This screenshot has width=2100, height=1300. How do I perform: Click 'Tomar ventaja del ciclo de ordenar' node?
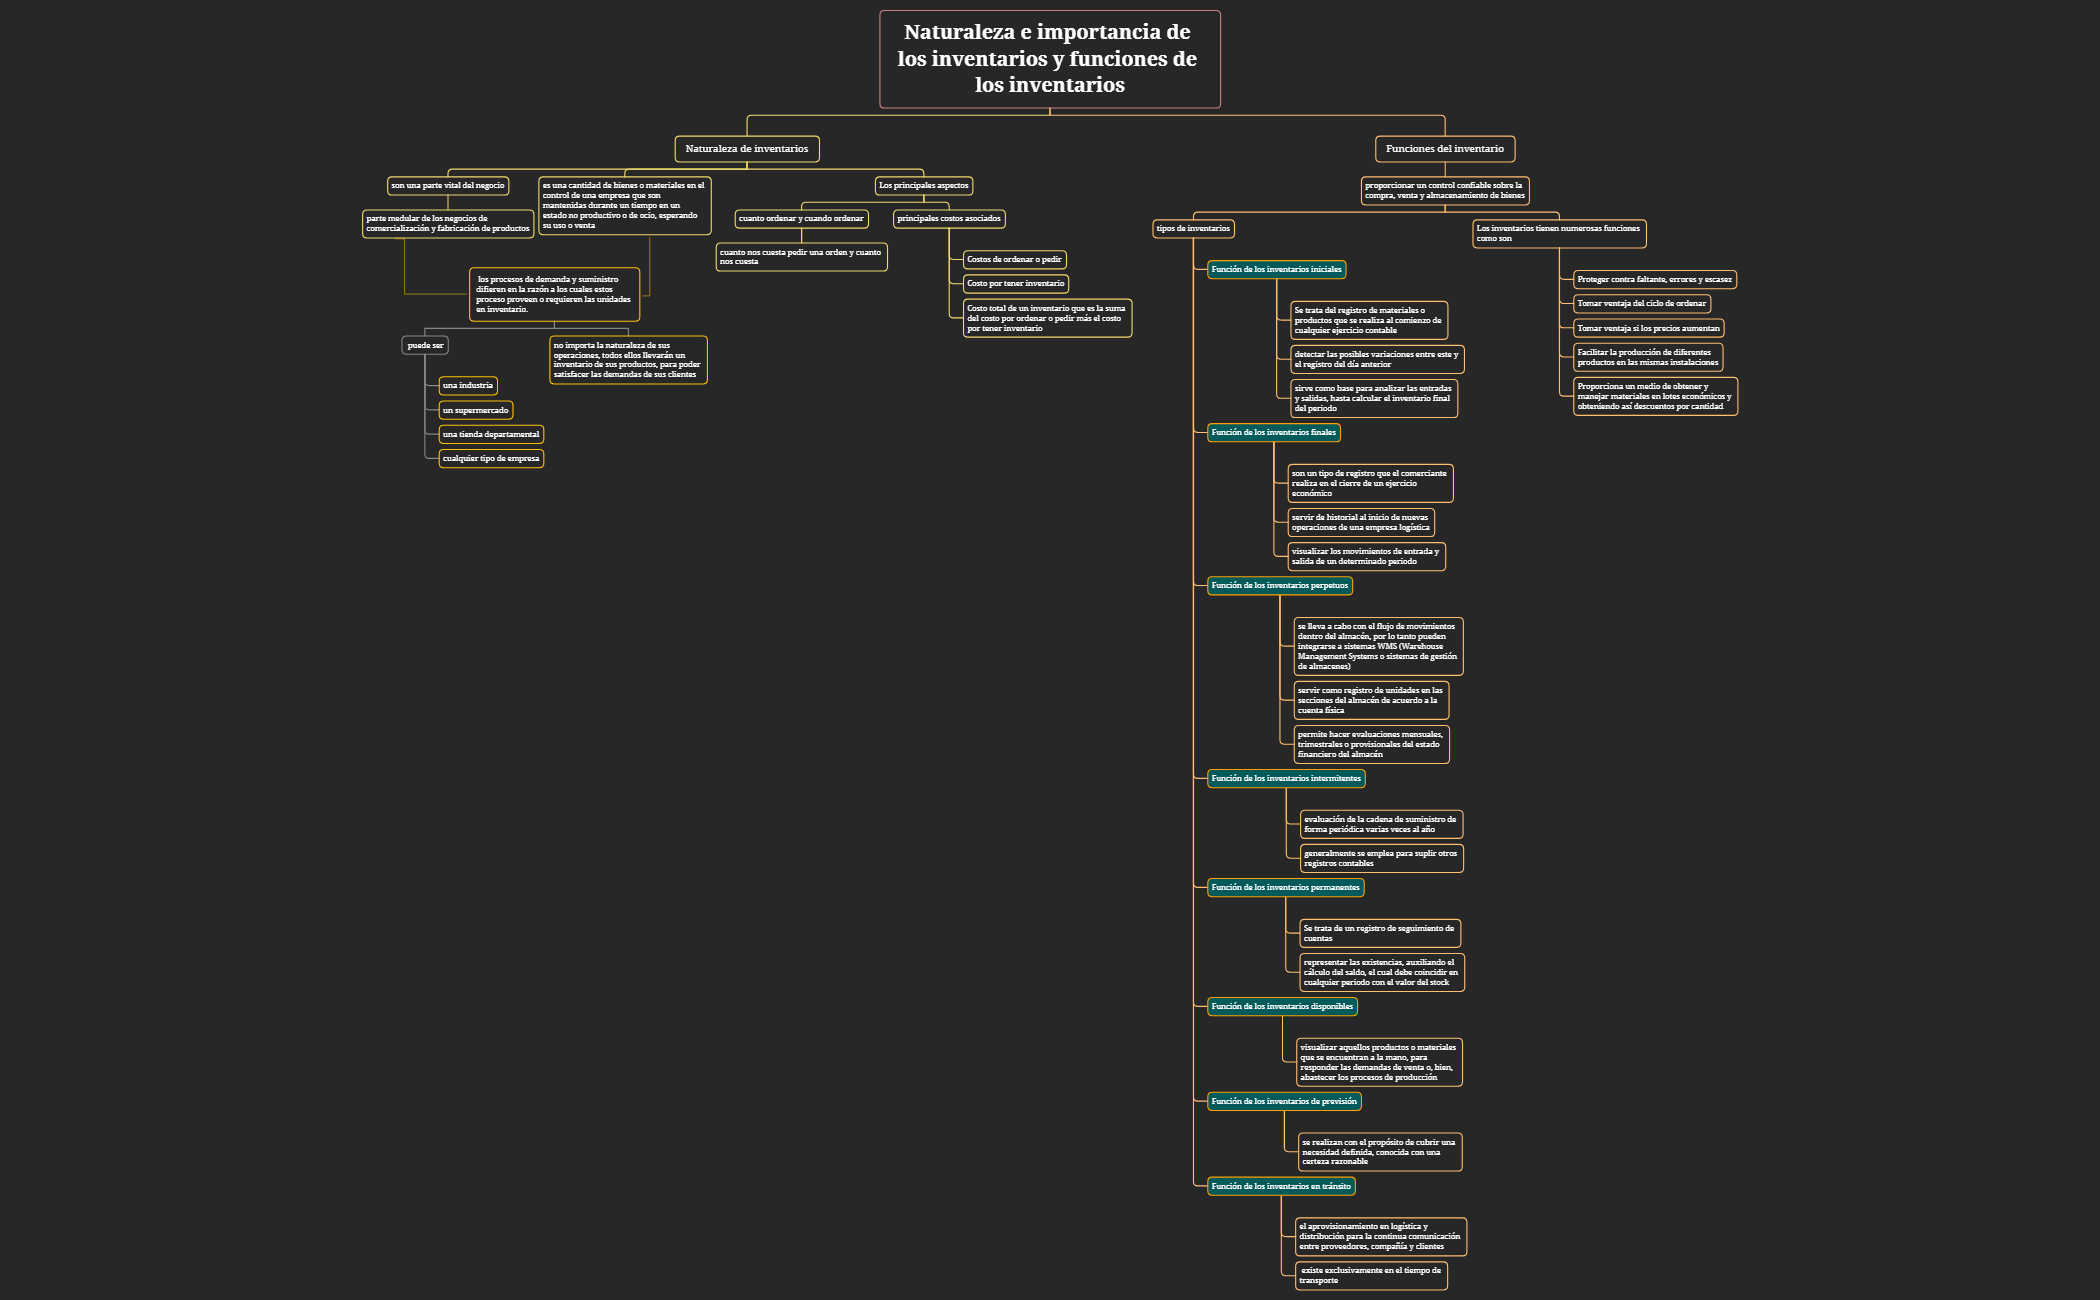point(1641,304)
